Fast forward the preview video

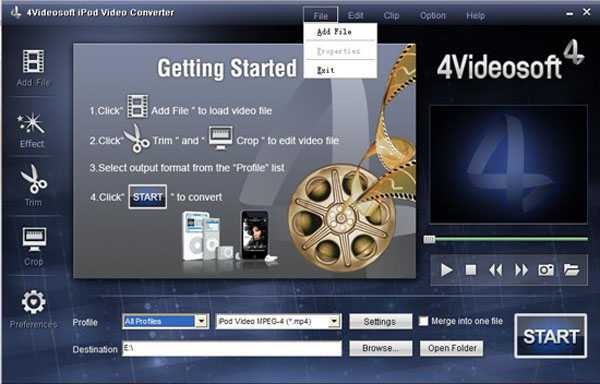tap(521, 270)
